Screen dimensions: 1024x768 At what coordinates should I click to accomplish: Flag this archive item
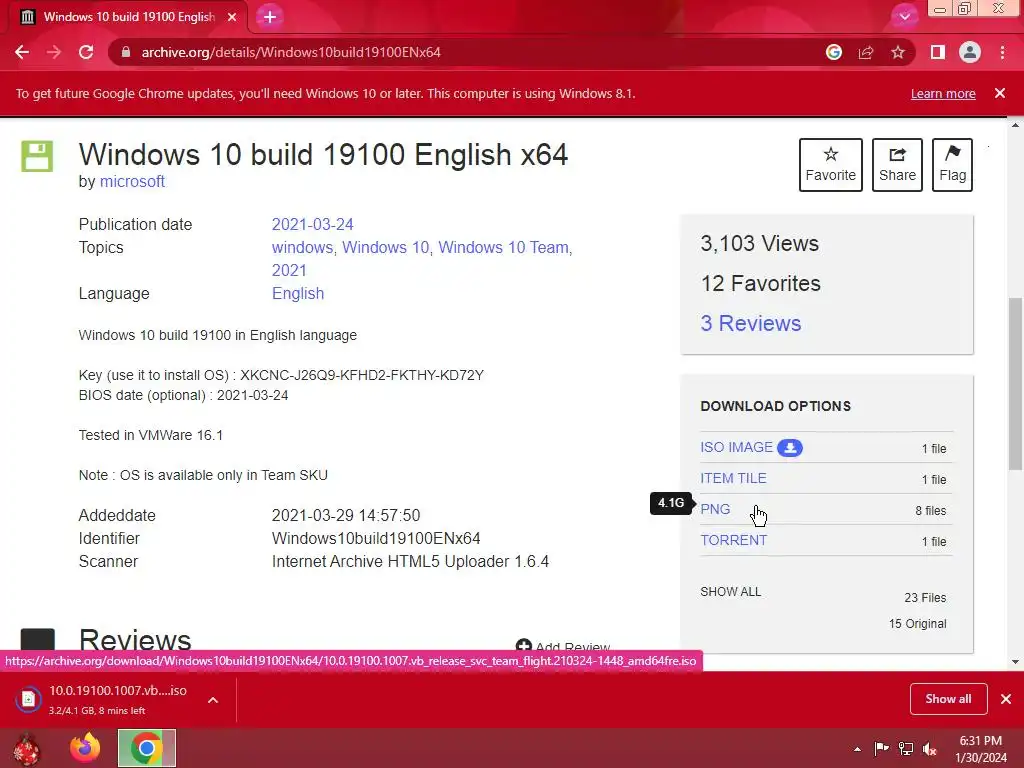click(x=952, y=165)
